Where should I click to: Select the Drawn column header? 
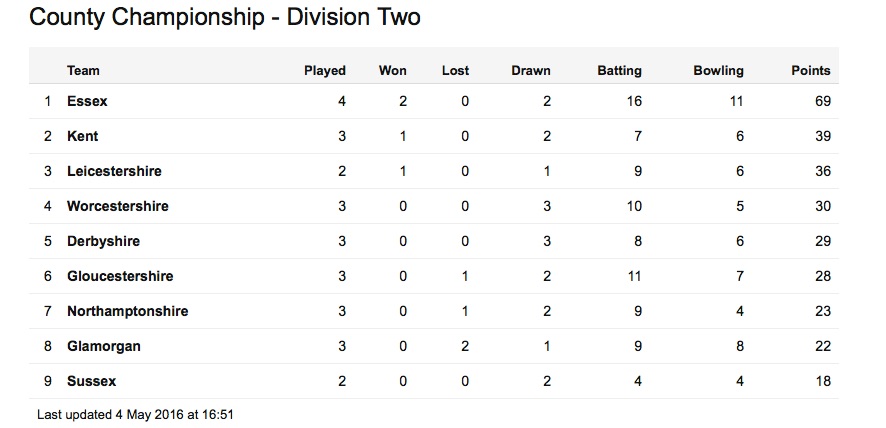(x=531, y=71)
